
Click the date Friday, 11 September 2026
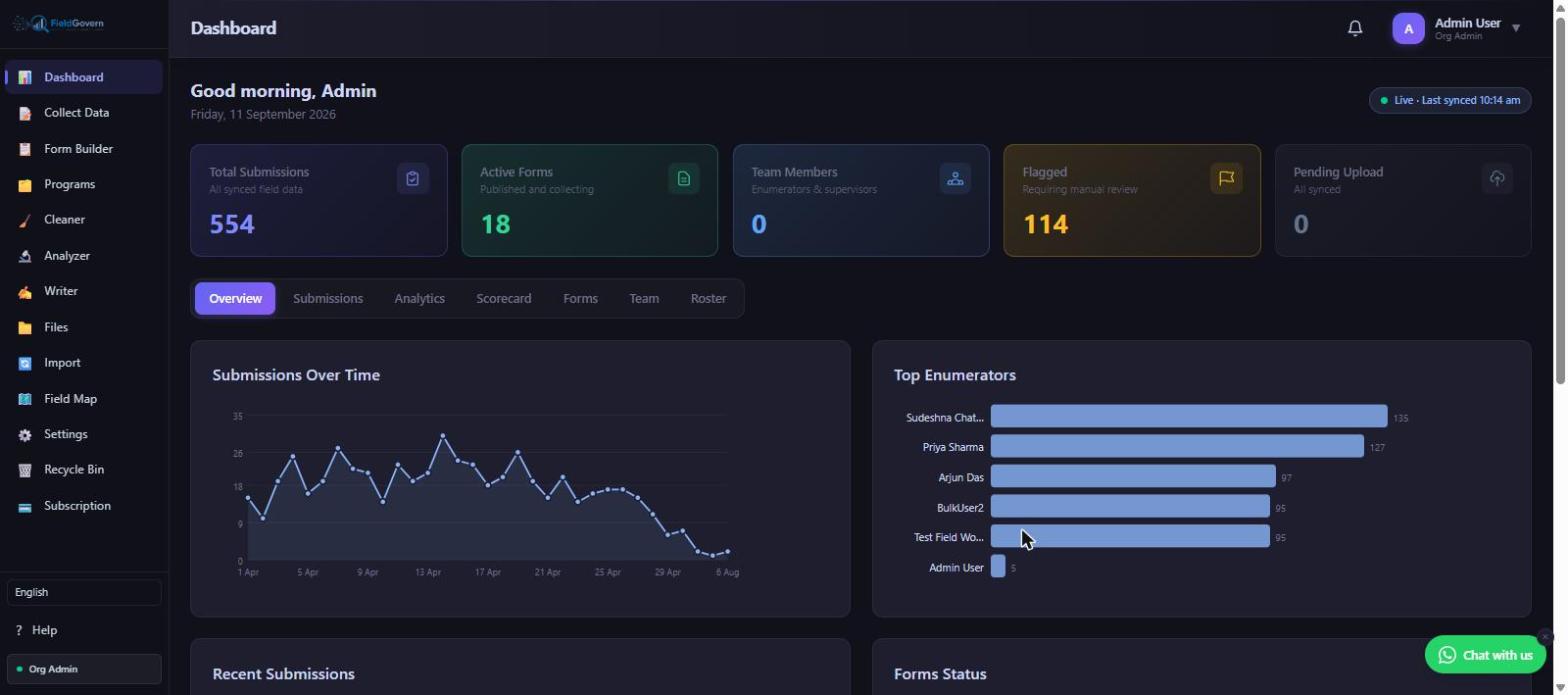[263, 114]
